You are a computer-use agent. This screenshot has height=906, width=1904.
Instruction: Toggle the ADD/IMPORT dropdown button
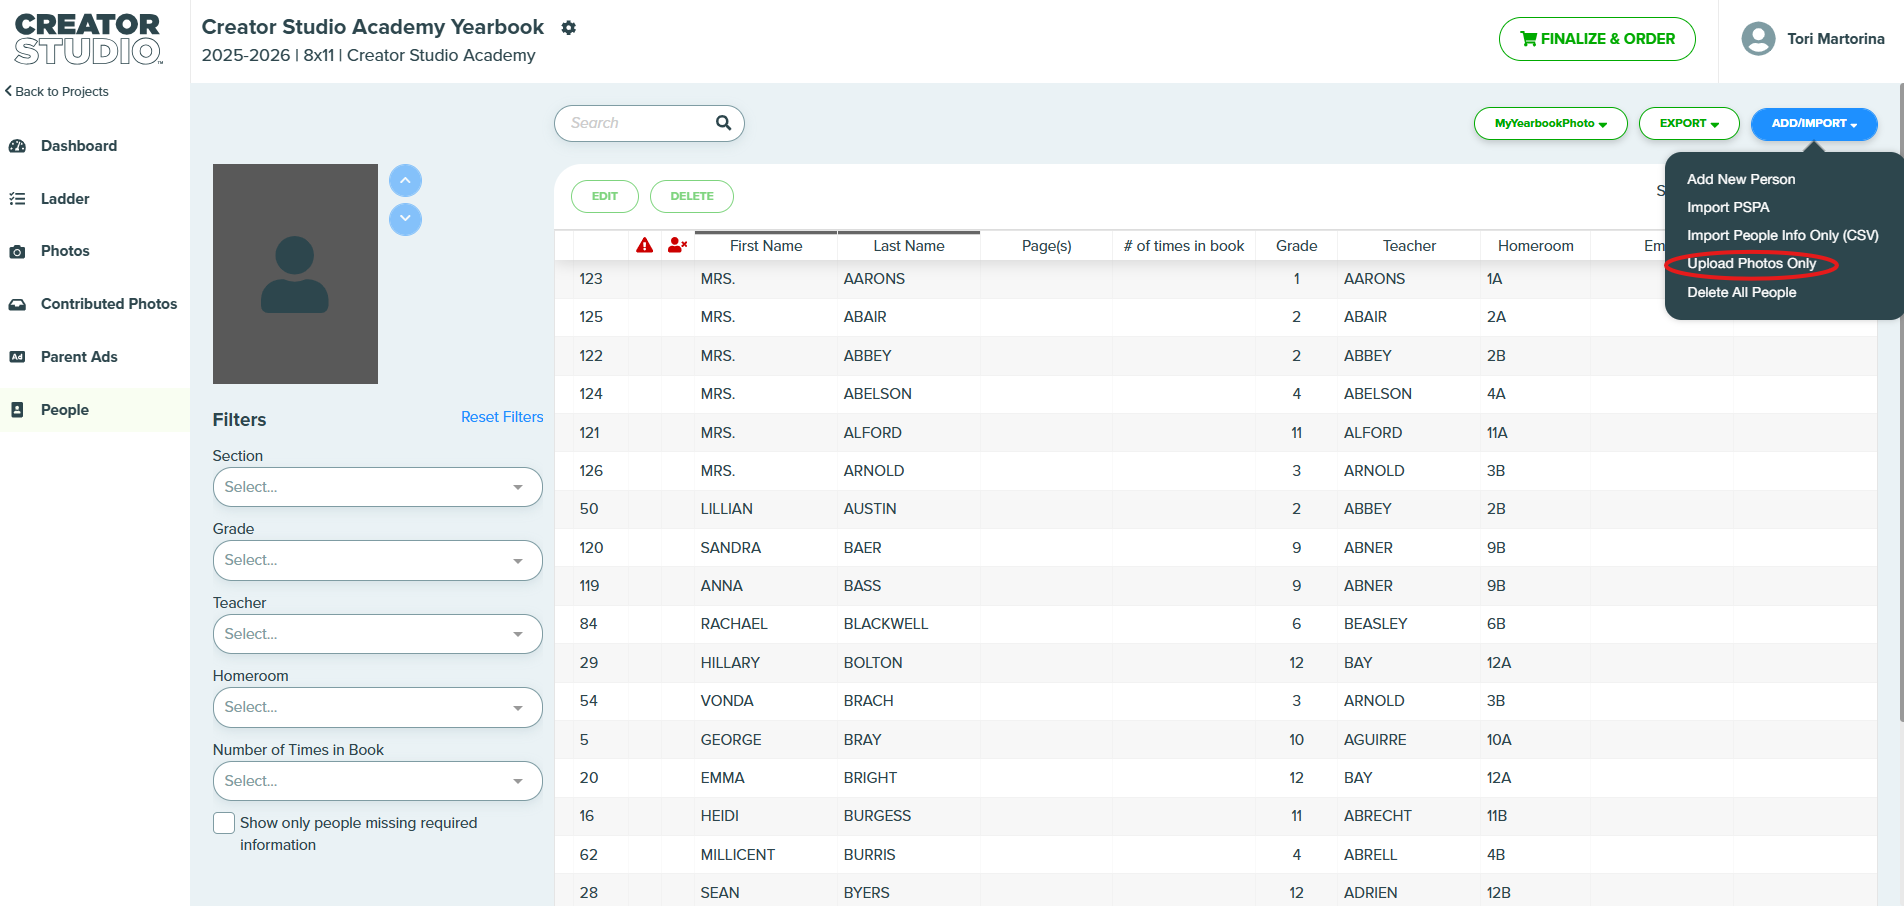click(1814, 124)
